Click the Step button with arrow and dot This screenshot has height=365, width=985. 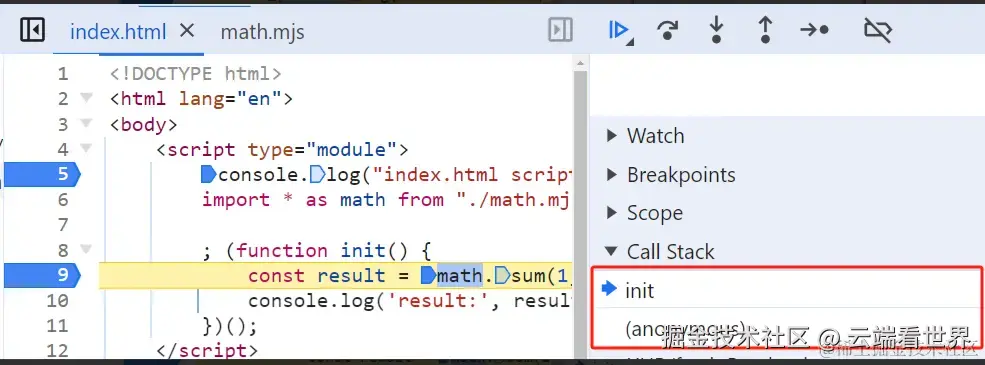[x=815, y=30]
